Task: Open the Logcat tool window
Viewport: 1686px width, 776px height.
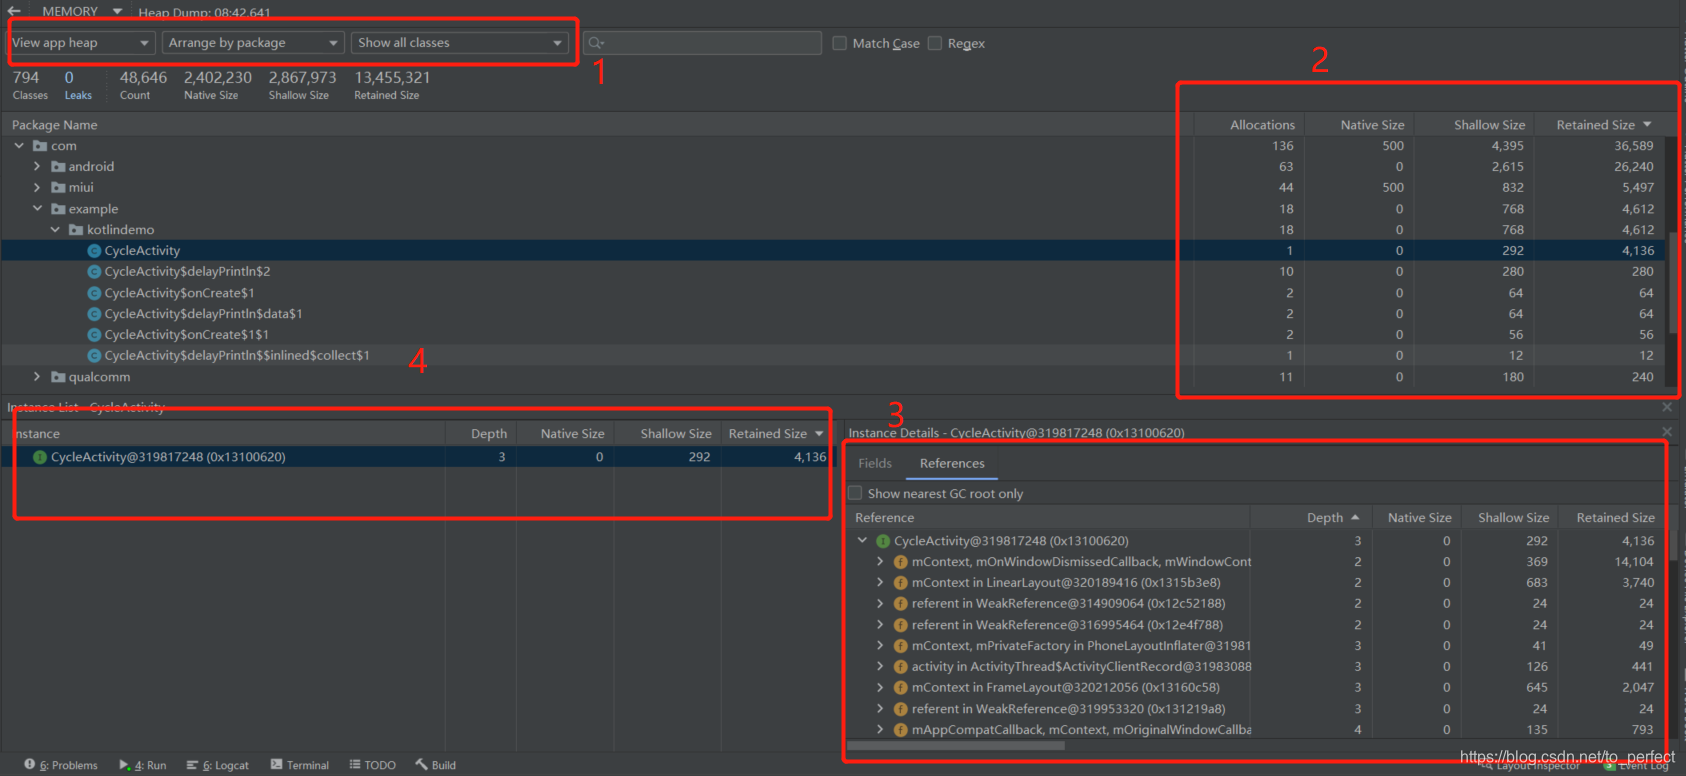Action: click(218, 765)
